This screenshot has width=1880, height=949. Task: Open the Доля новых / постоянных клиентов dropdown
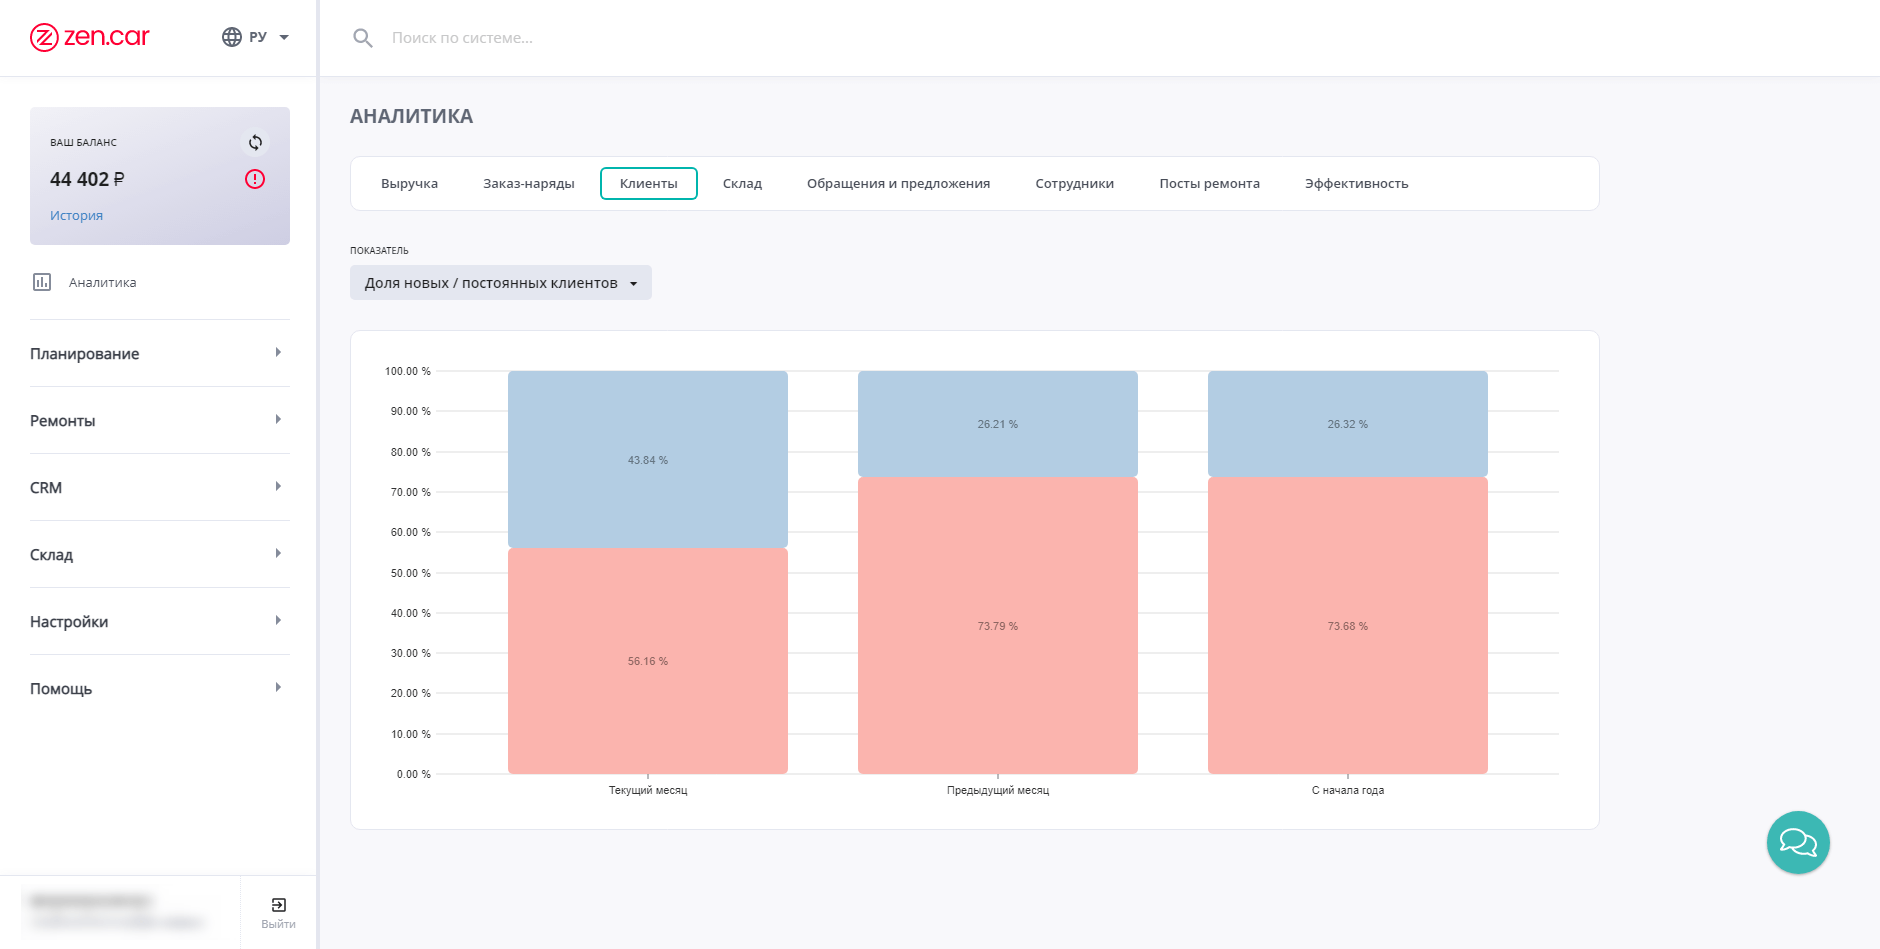coord(501,282)
